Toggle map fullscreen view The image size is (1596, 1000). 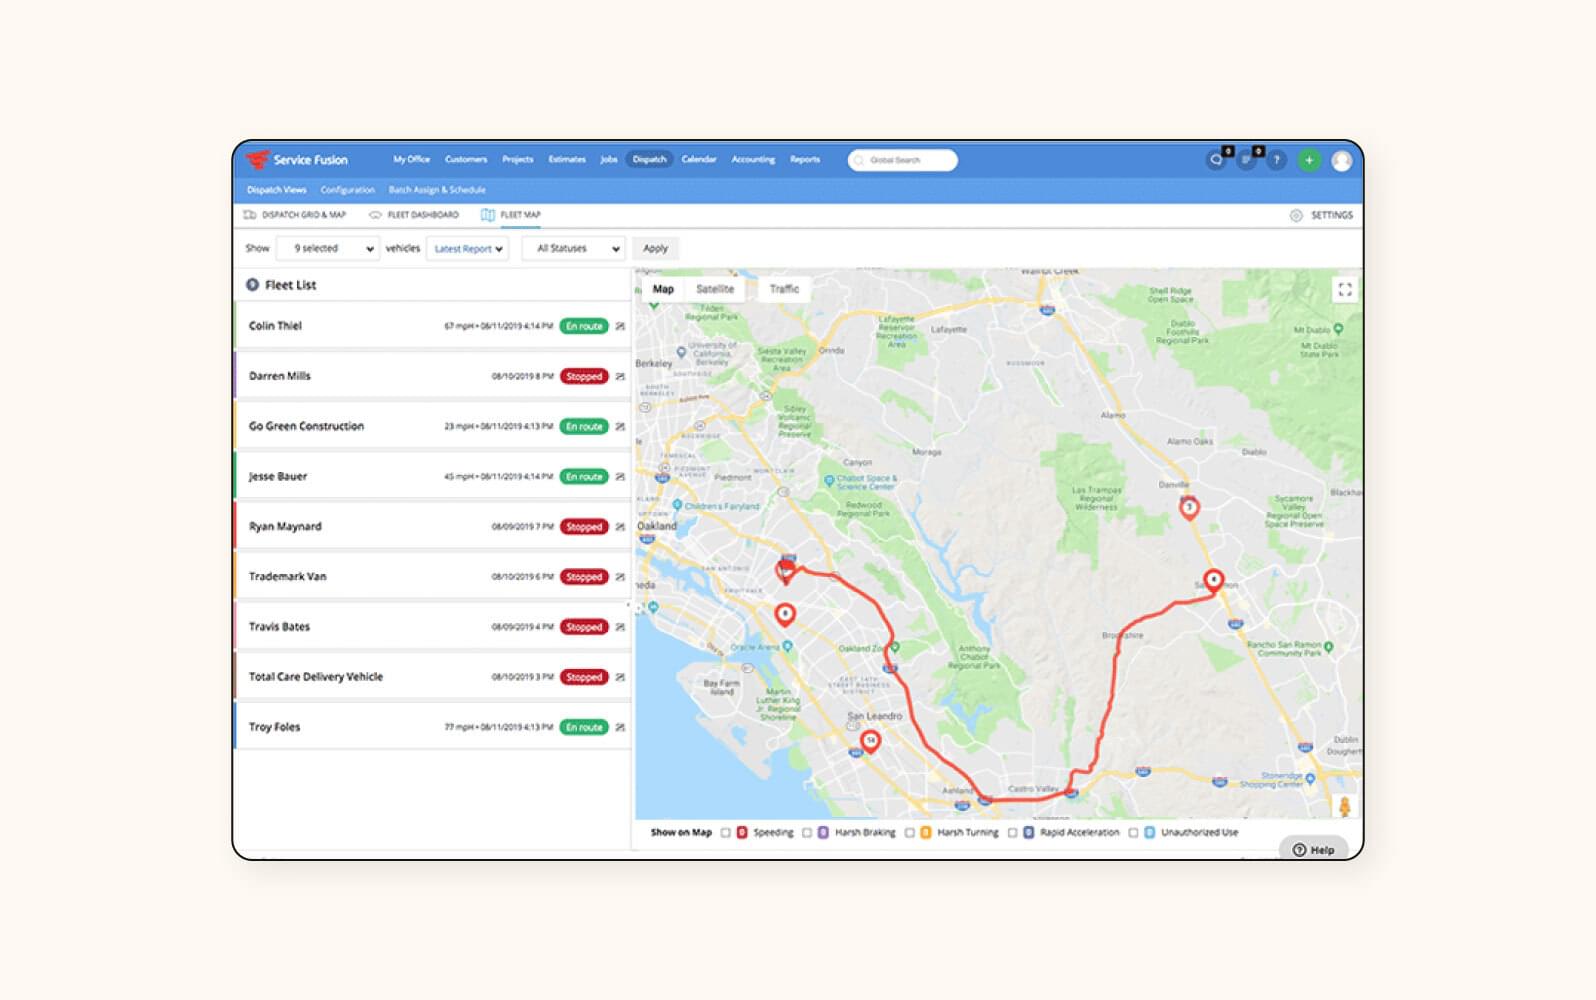pyautogui.click(x=1345, y=290)
